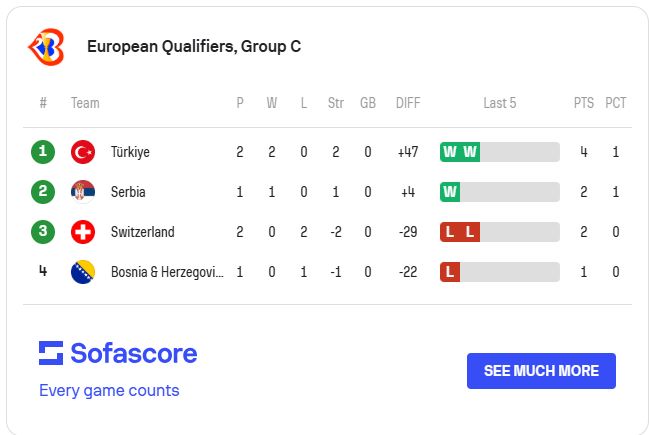Open the Bosnia & Herzegovina team link
This screenshot has height=435, width=649.
167,272
